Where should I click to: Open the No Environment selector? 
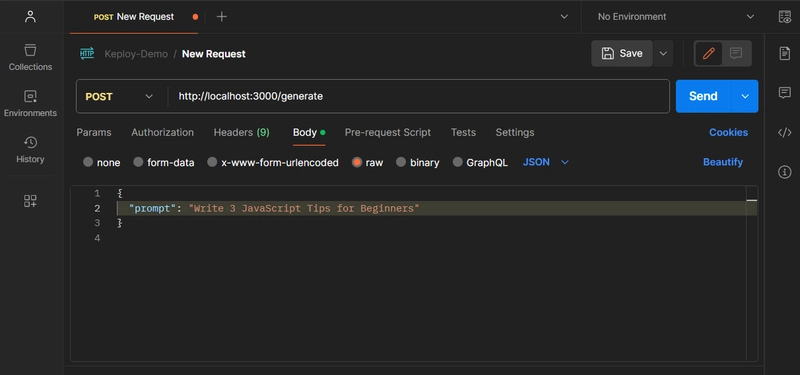(676, 17)
